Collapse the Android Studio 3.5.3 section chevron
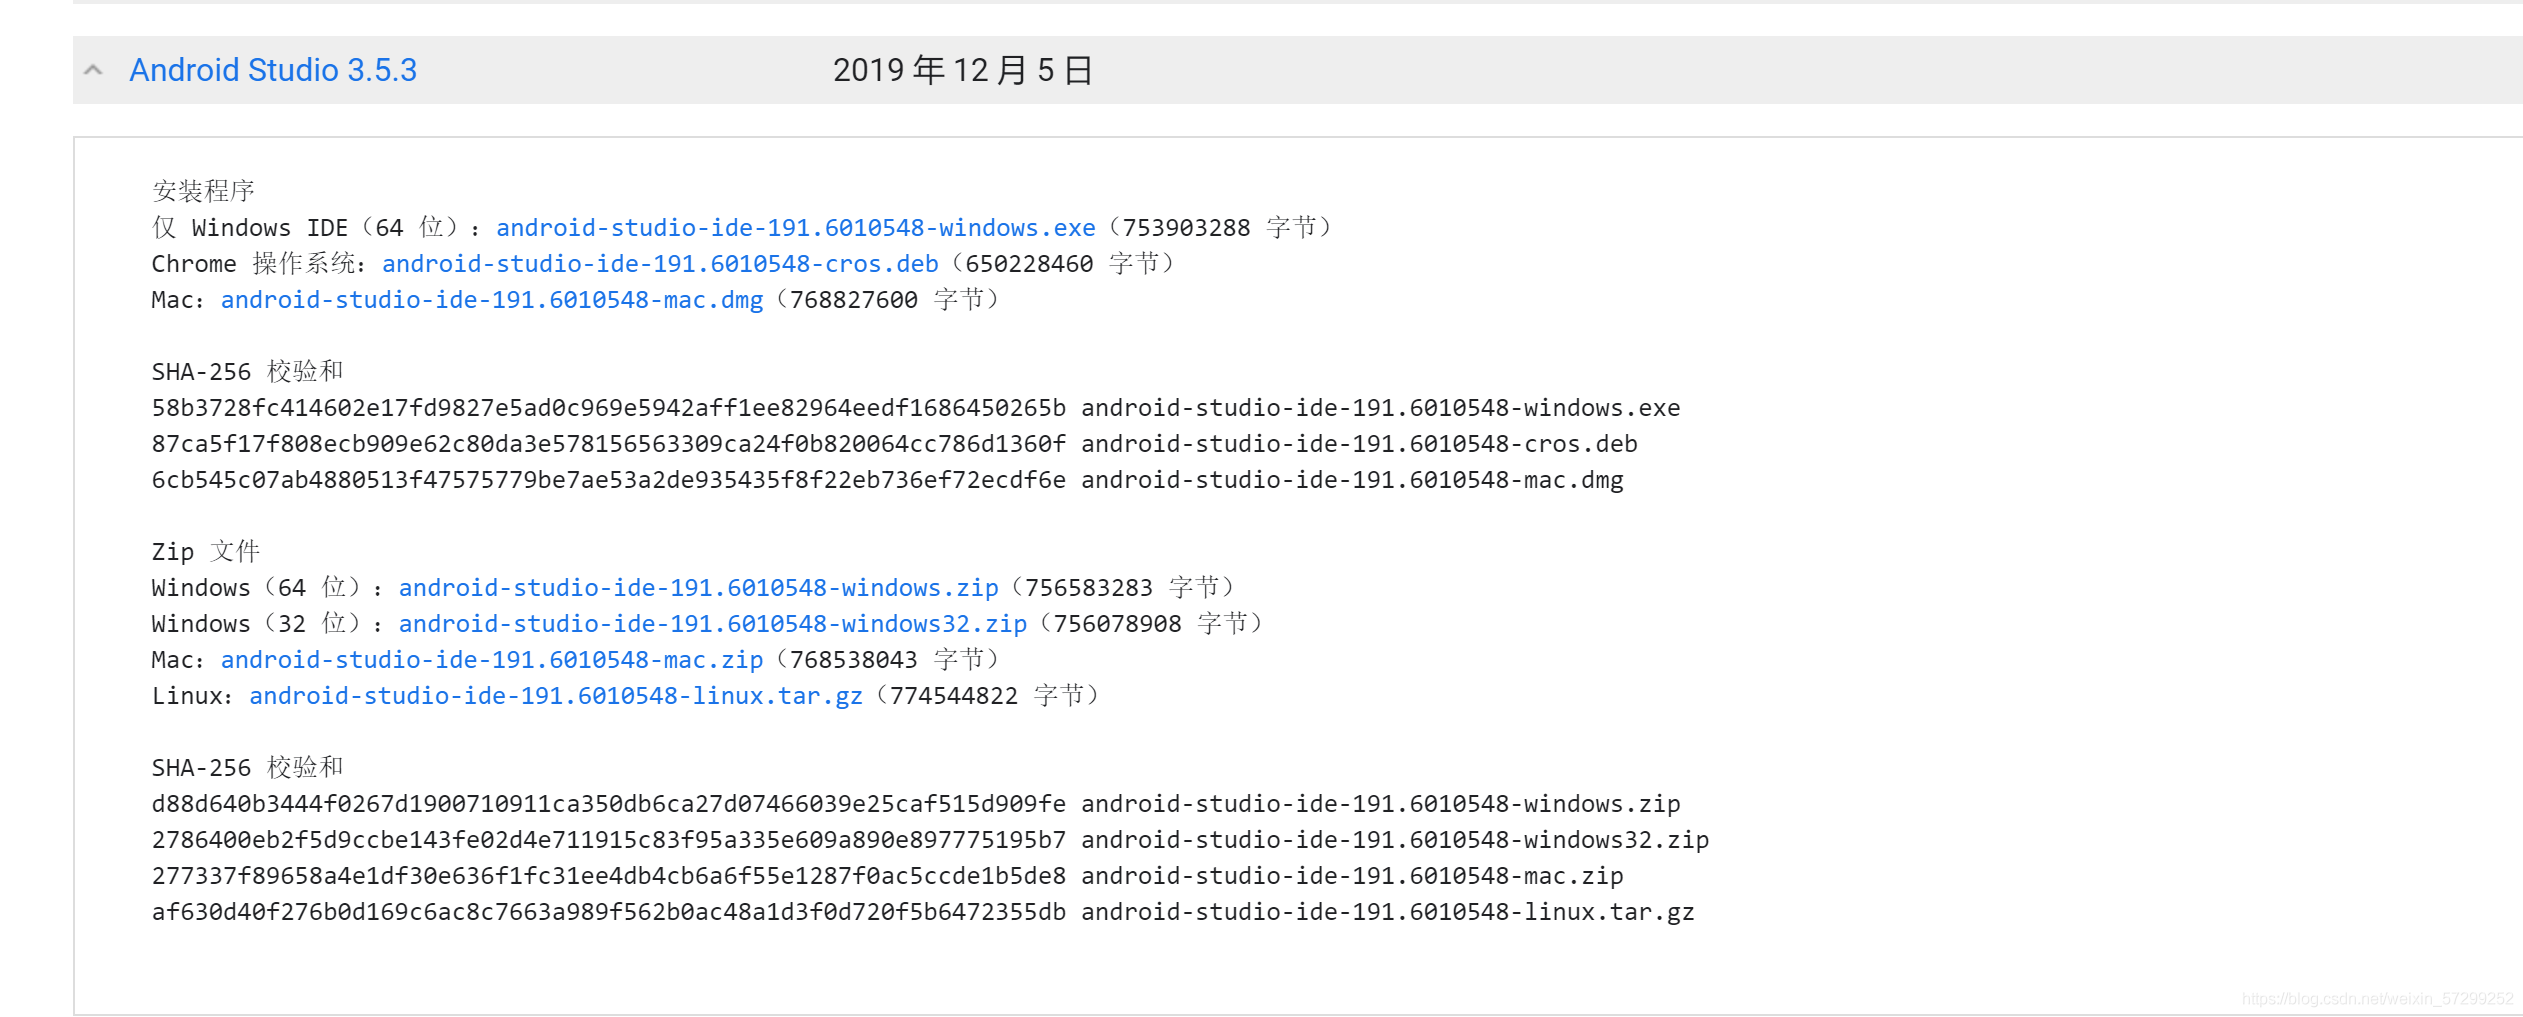The image size is (2523, 1017). pyautogui.click(x=93, y=70)
